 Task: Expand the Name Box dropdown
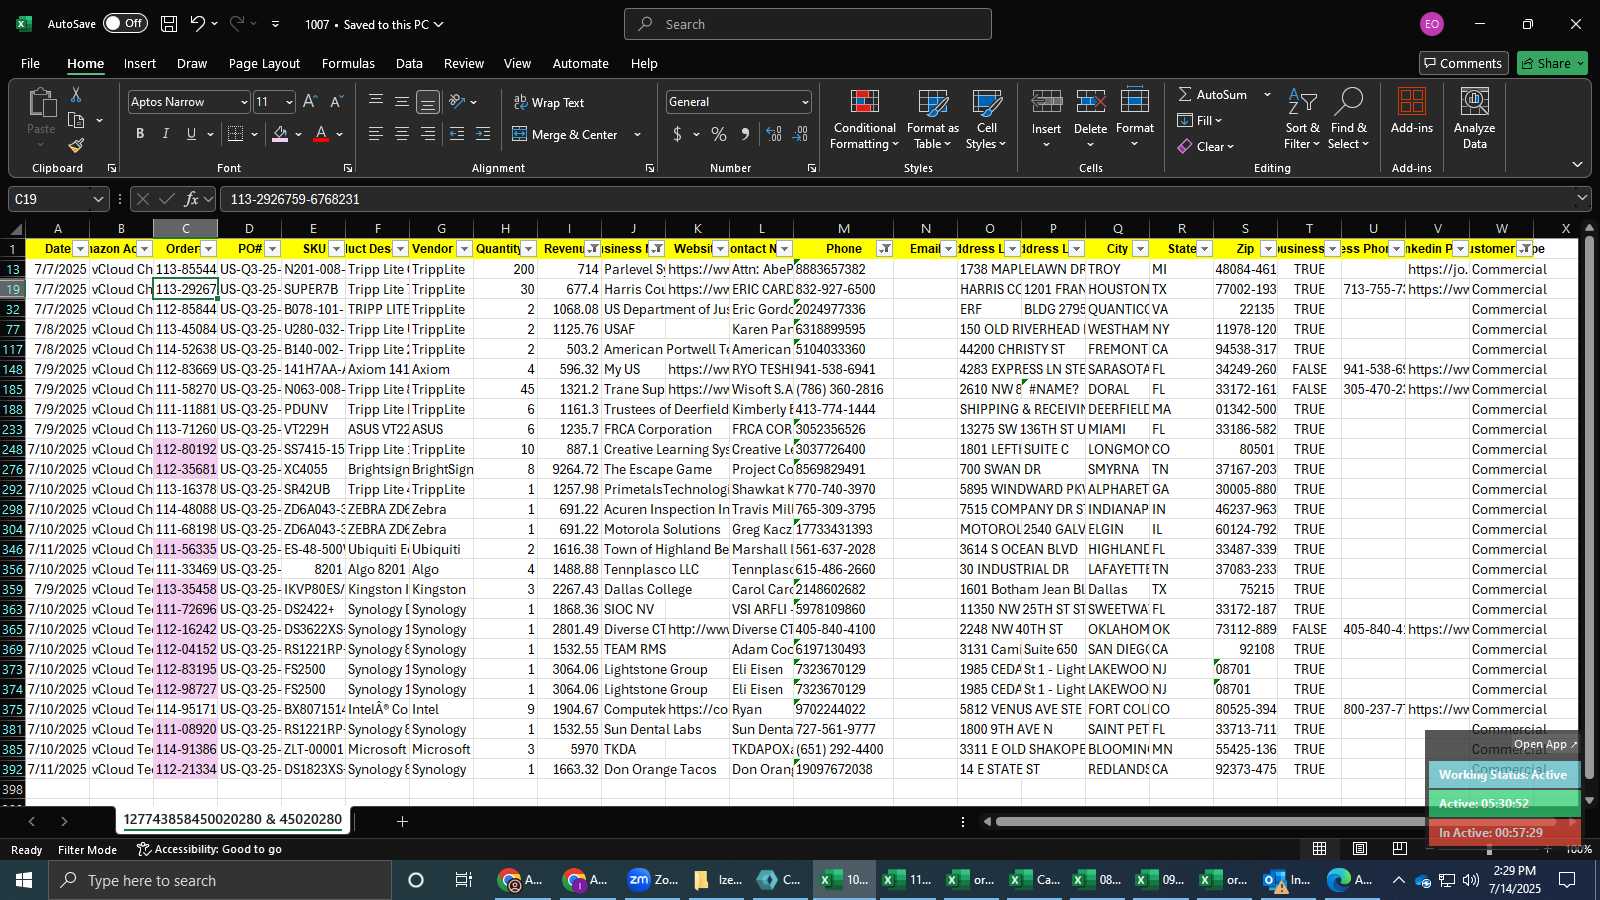(97, 199)
